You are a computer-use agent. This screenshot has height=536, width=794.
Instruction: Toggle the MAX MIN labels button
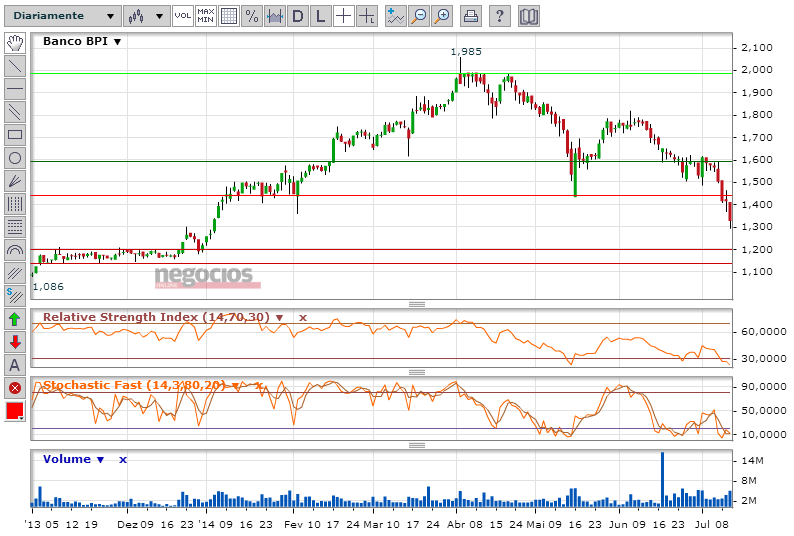coord(206,16)
